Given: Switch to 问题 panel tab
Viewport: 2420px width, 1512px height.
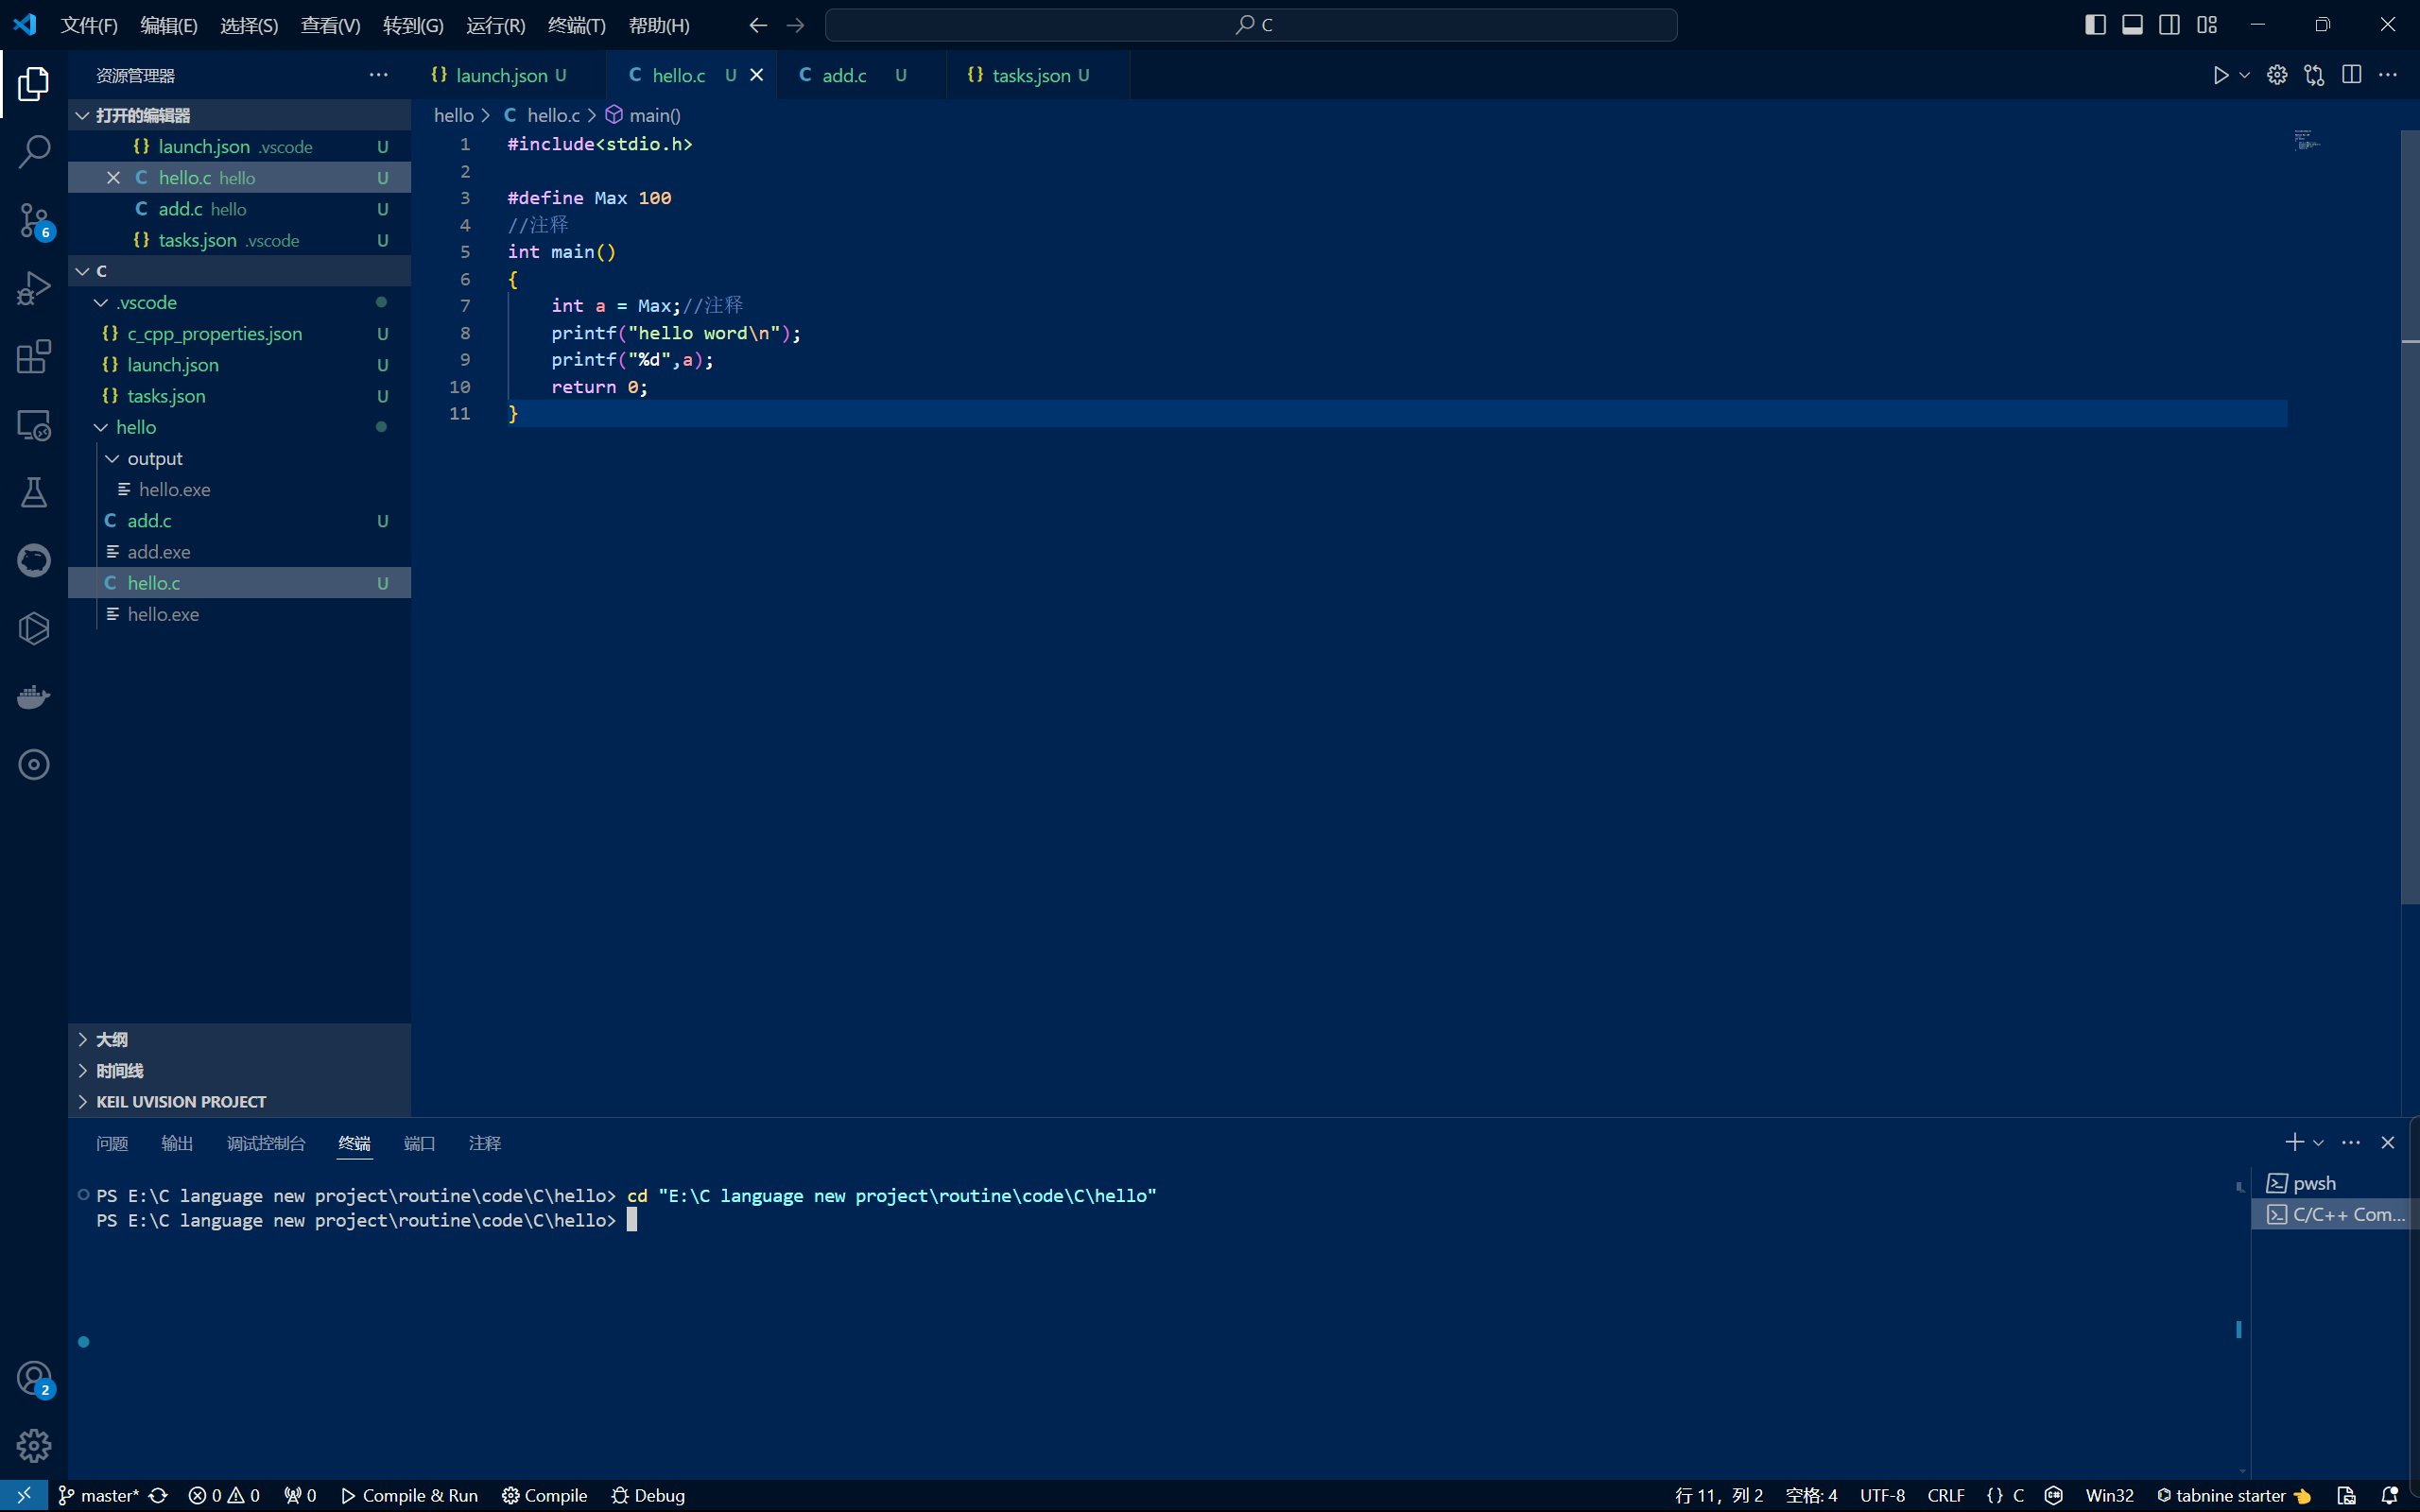Looking at the screenshot, I should (112, 1143).
